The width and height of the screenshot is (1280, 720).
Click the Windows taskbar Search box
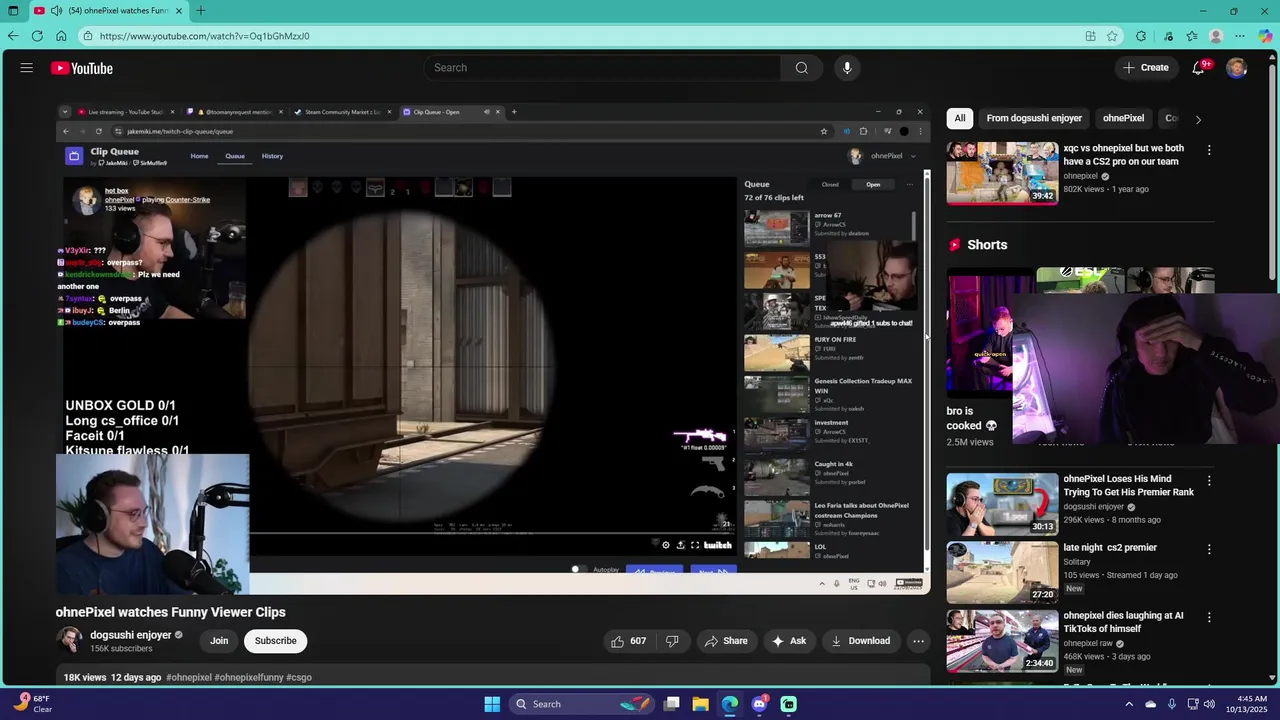[583, 704]
